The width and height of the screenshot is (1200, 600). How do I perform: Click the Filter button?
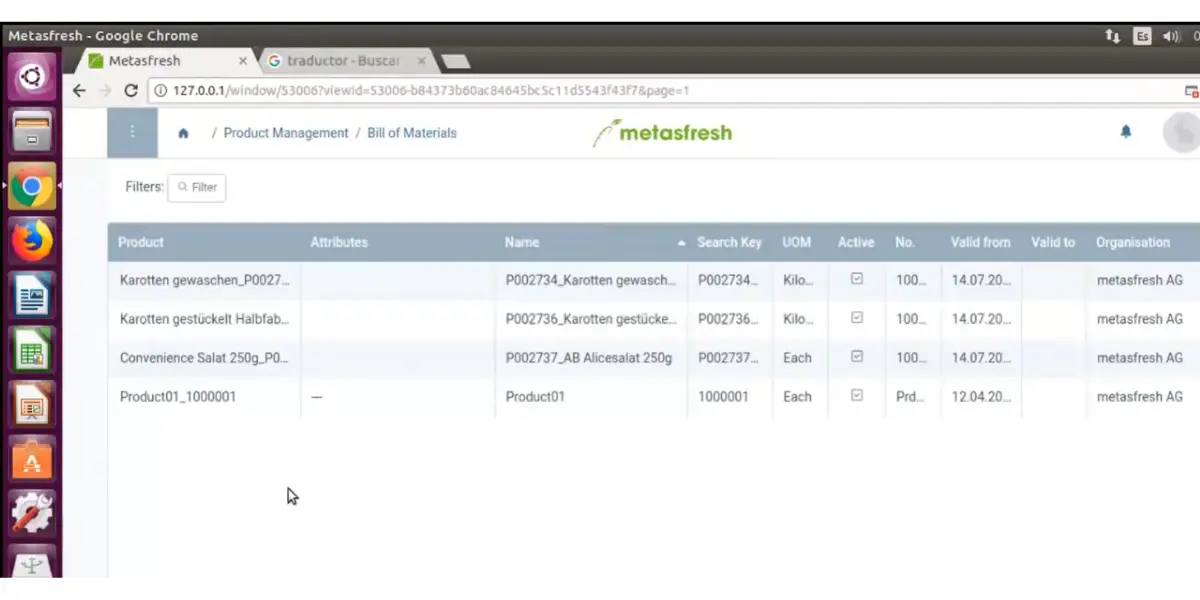pyautogui.click(x=197, y=187)
